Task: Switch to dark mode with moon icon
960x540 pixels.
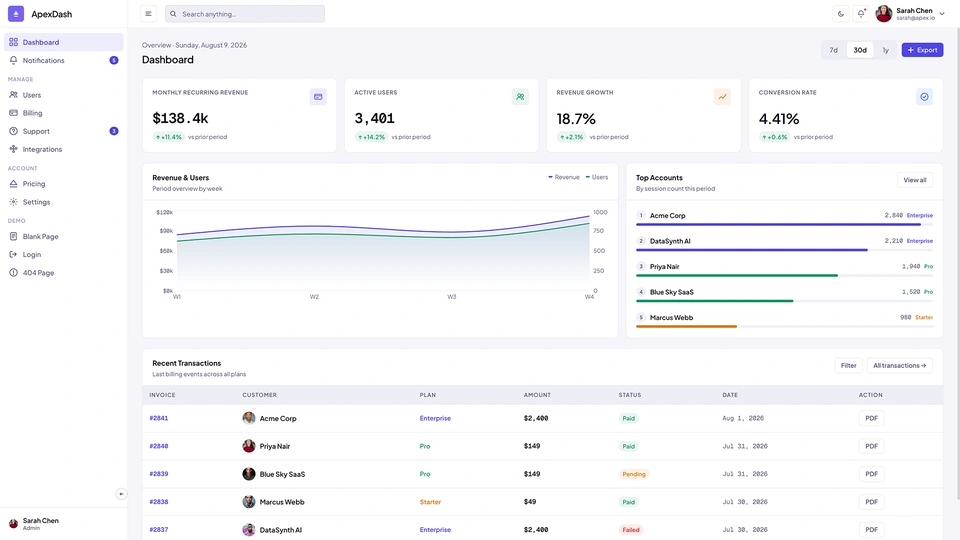Action: pos(841,13)
